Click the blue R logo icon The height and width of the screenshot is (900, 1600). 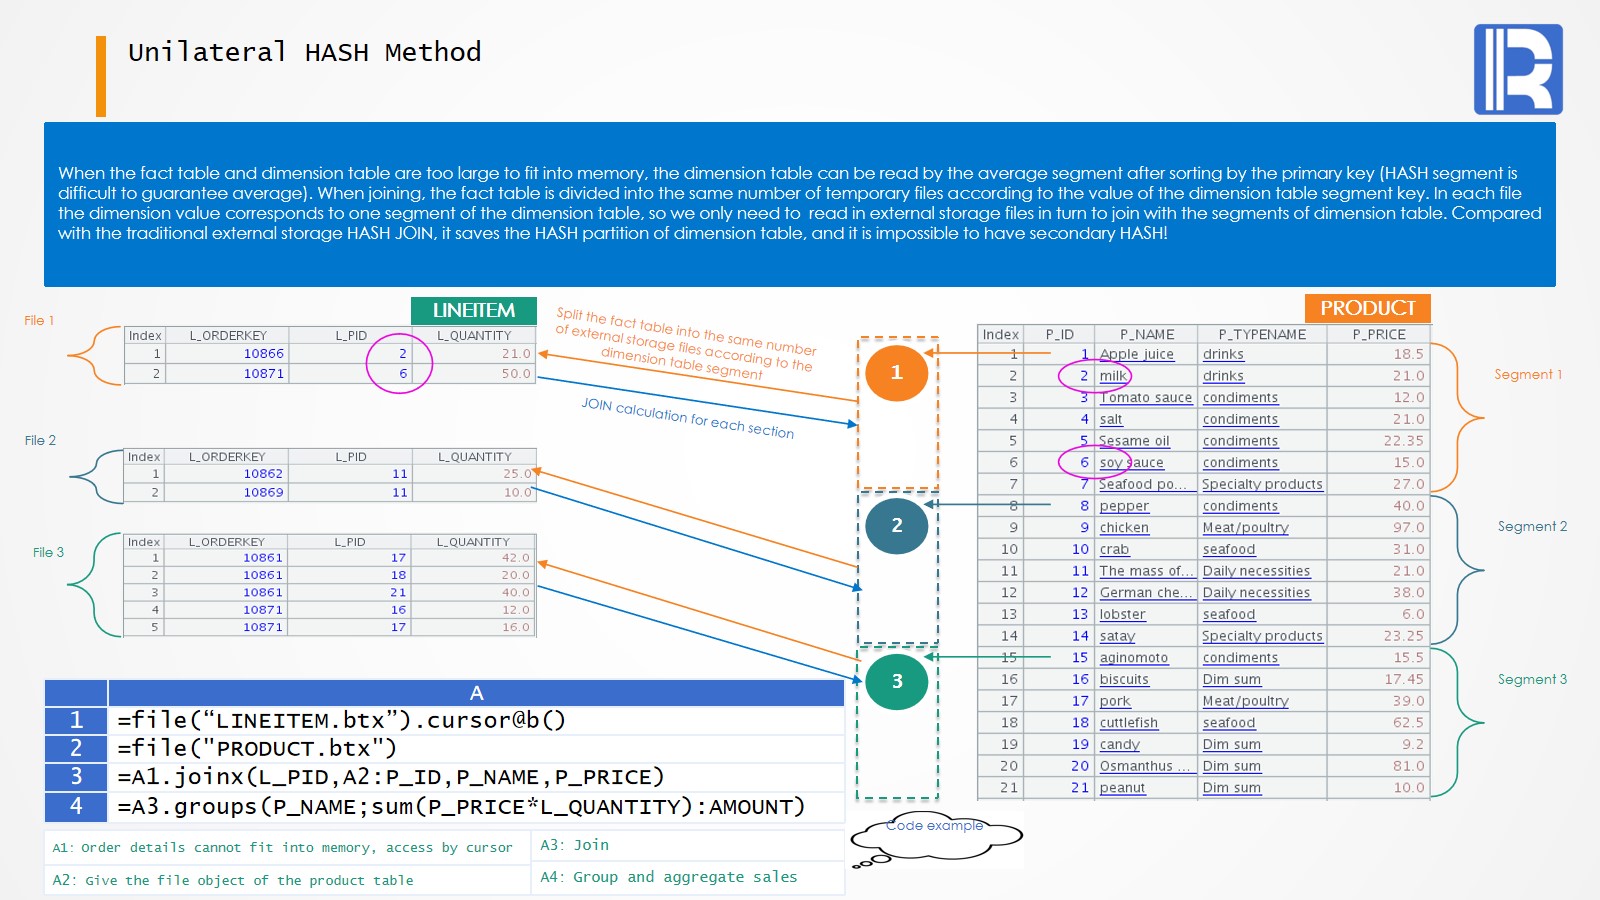click(1518, 70)
